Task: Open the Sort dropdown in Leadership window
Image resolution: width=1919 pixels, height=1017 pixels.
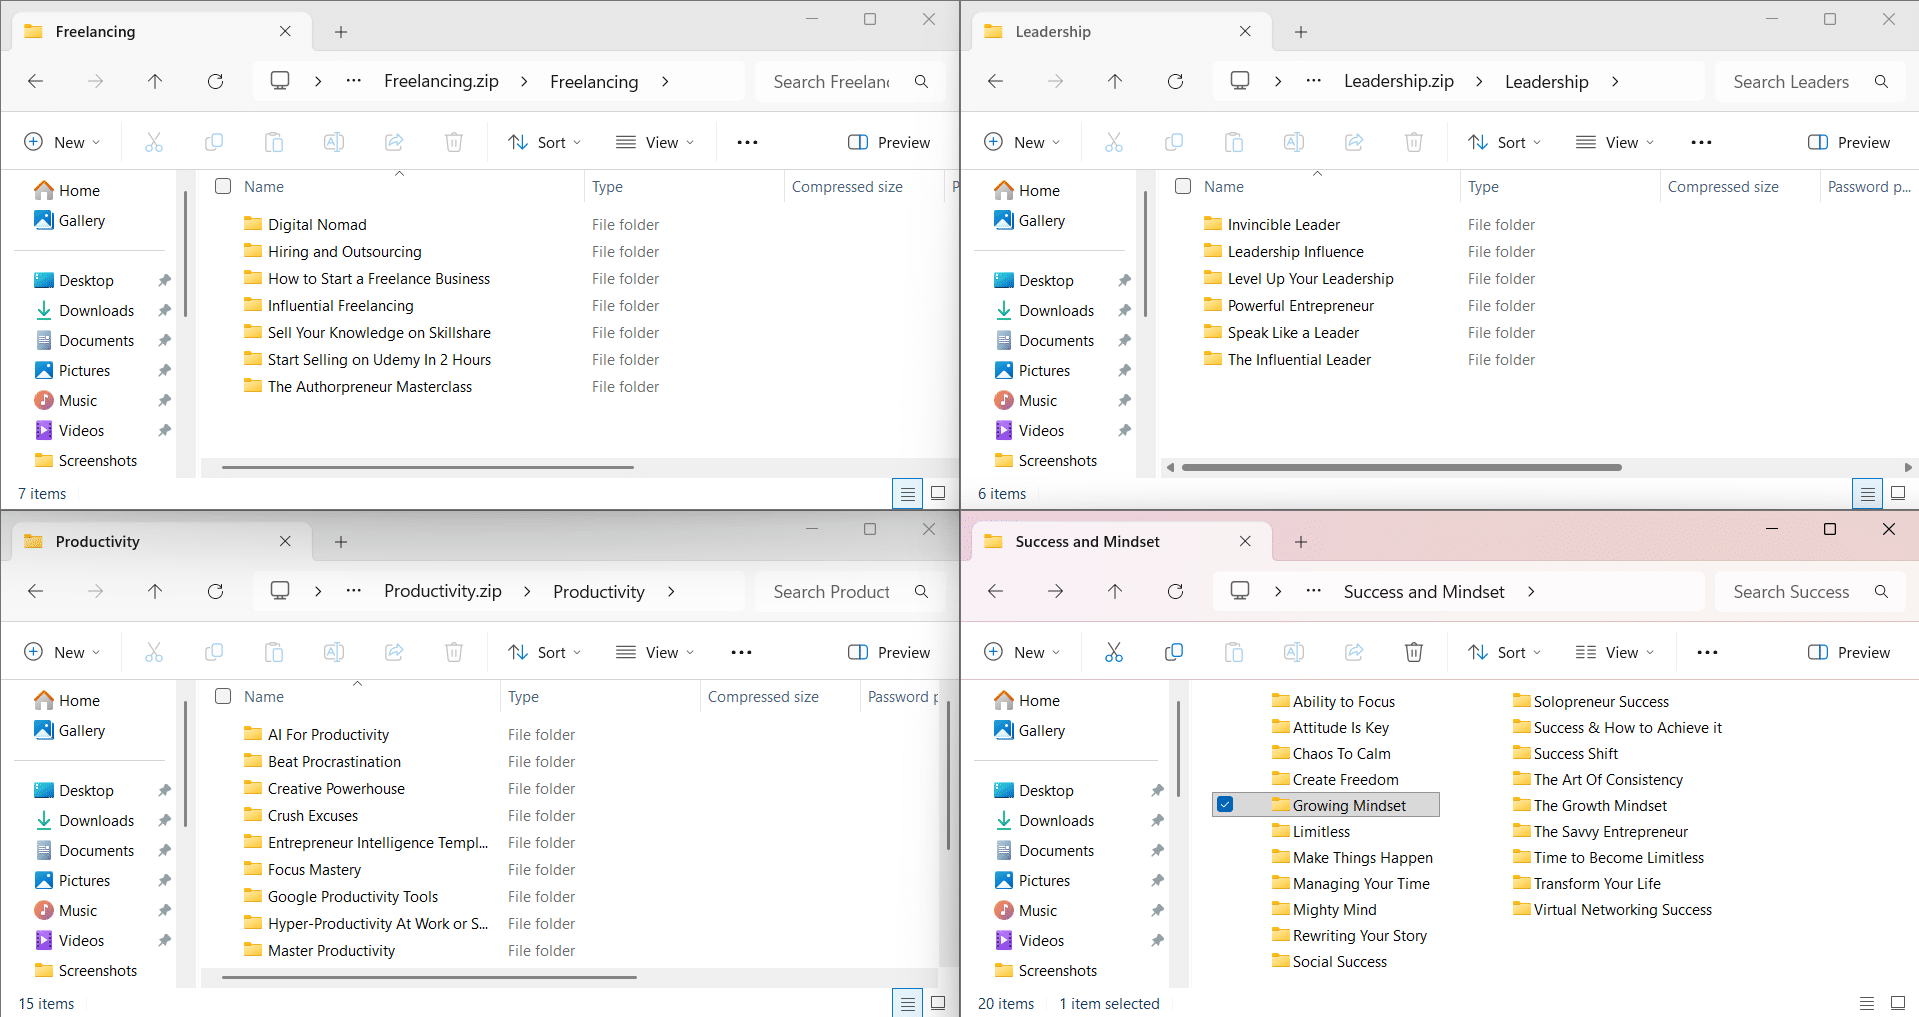Action: (x=1503, y=142)
